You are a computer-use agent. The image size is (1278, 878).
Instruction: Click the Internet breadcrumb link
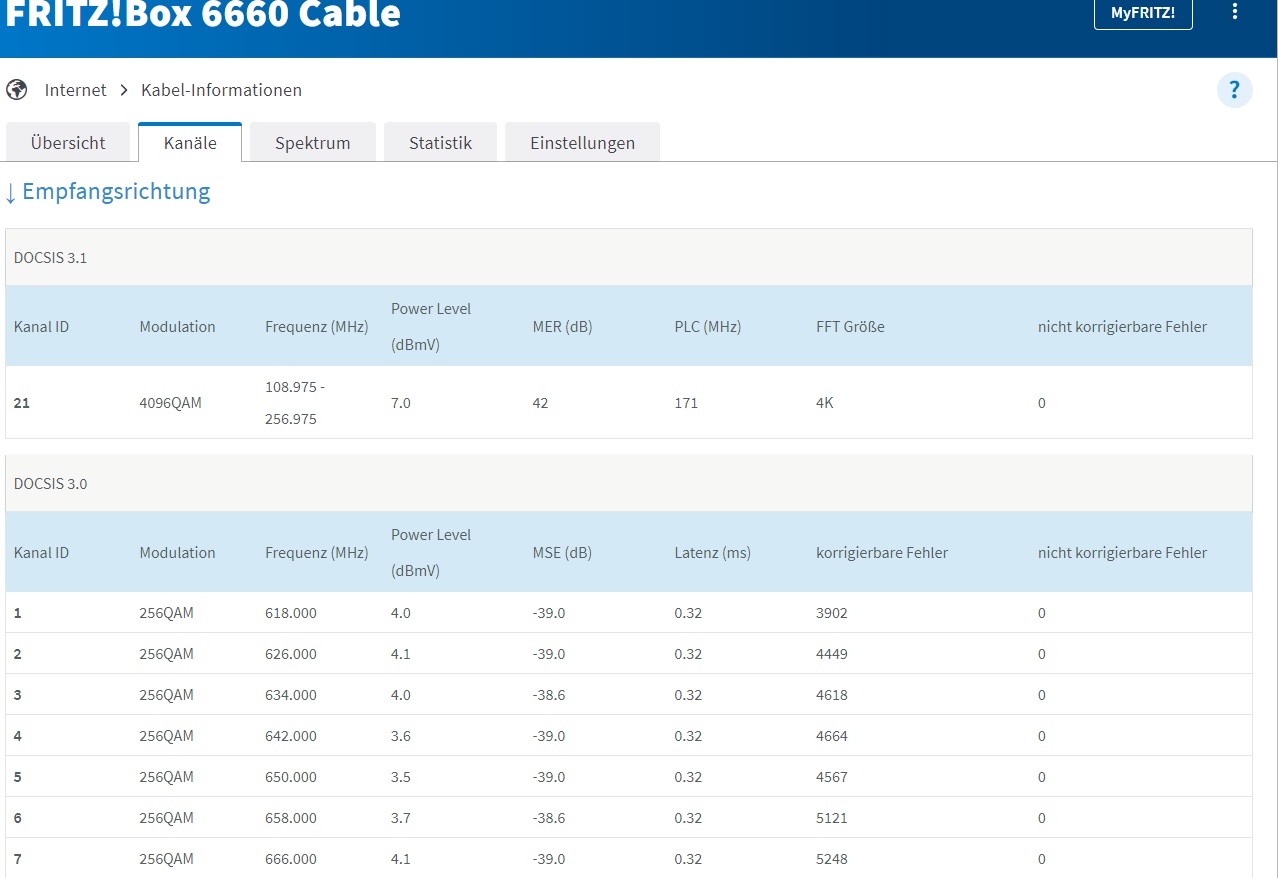pos(75,90)
